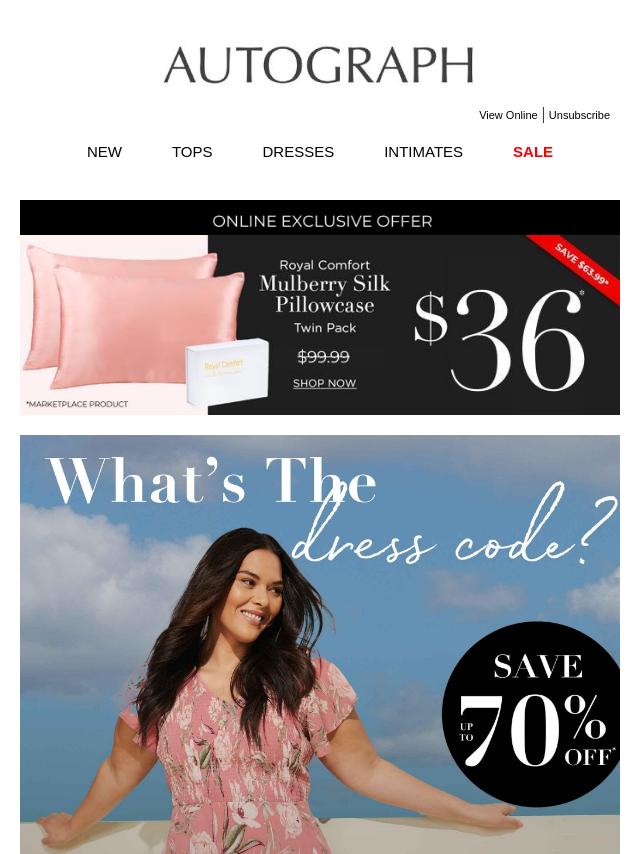640x854 pixels.
Task: Click the Save up to 70% off badge
Action: [x=531, y=713]
